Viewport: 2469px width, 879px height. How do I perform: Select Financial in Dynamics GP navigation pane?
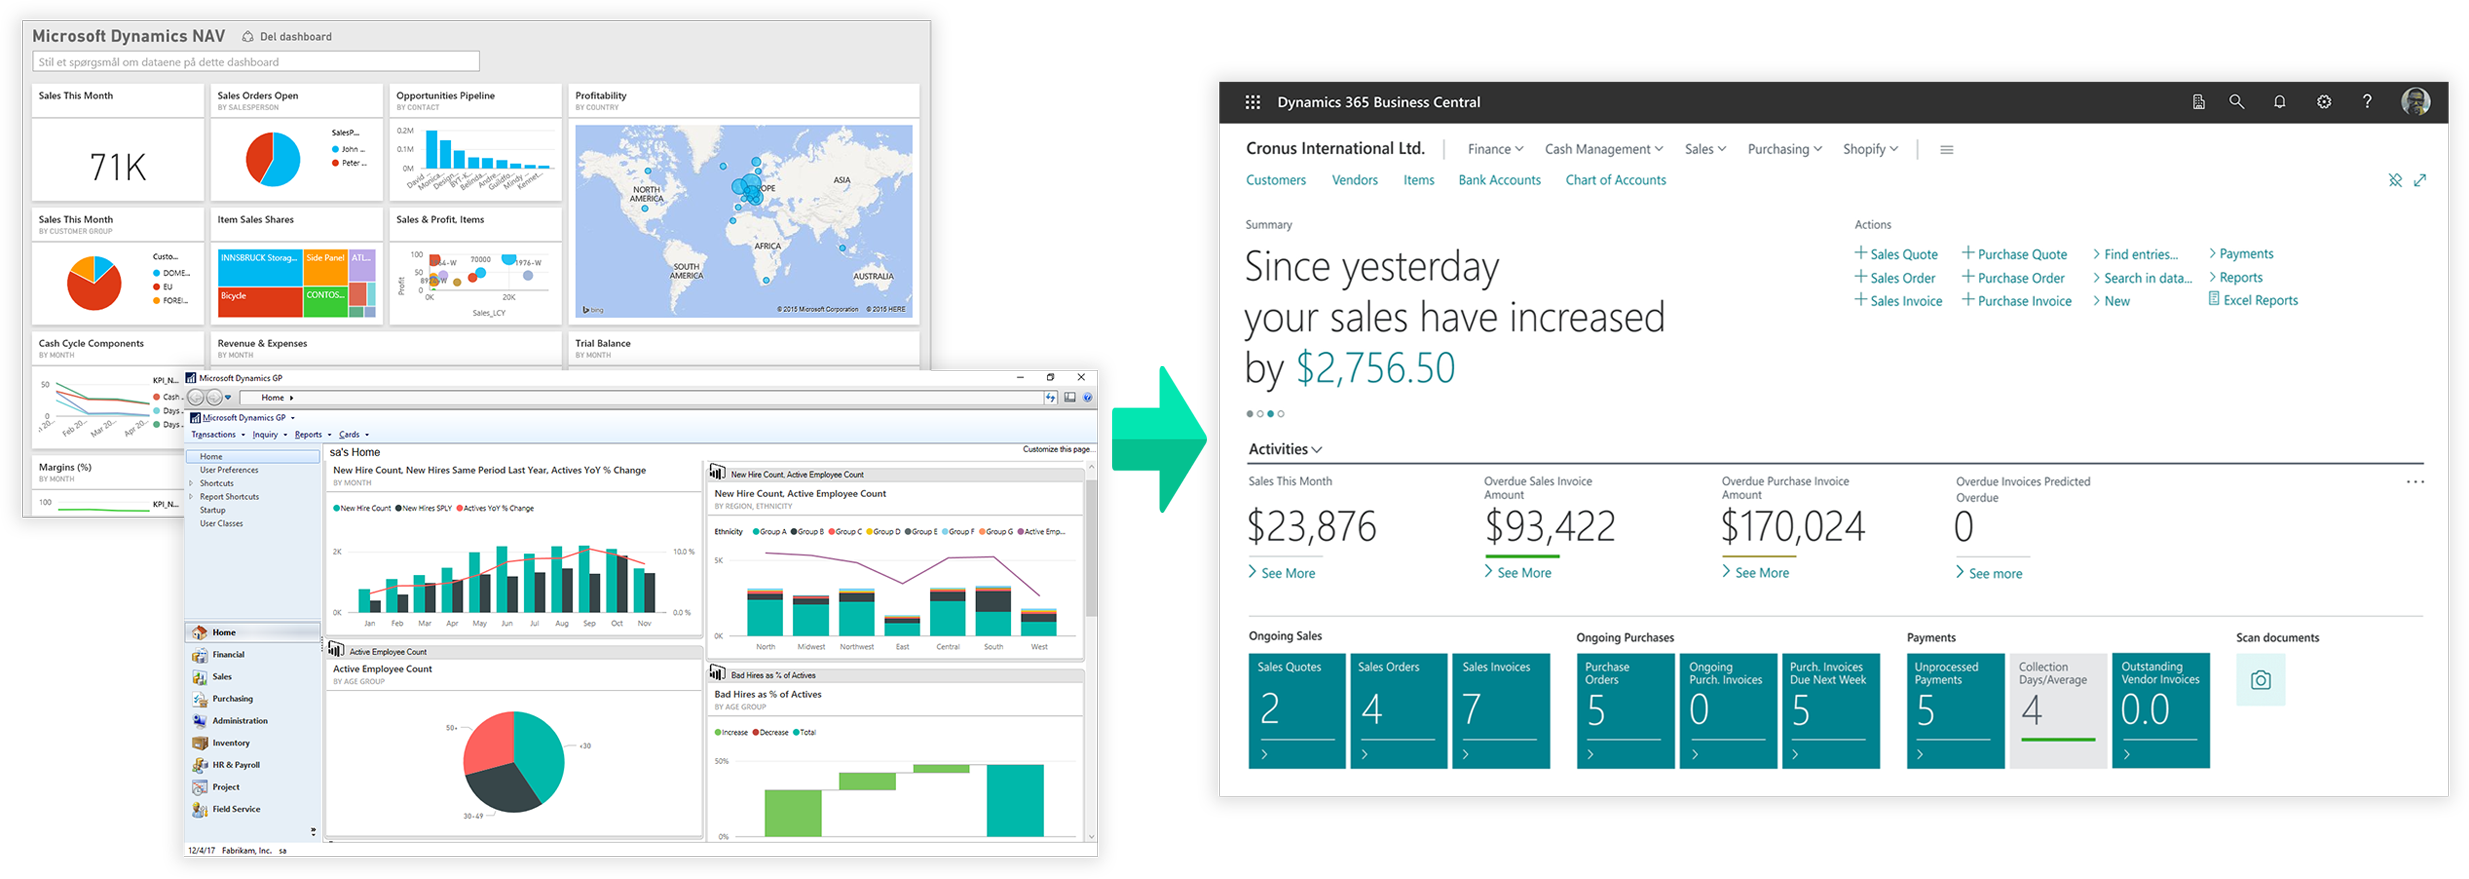click(228, 655)
